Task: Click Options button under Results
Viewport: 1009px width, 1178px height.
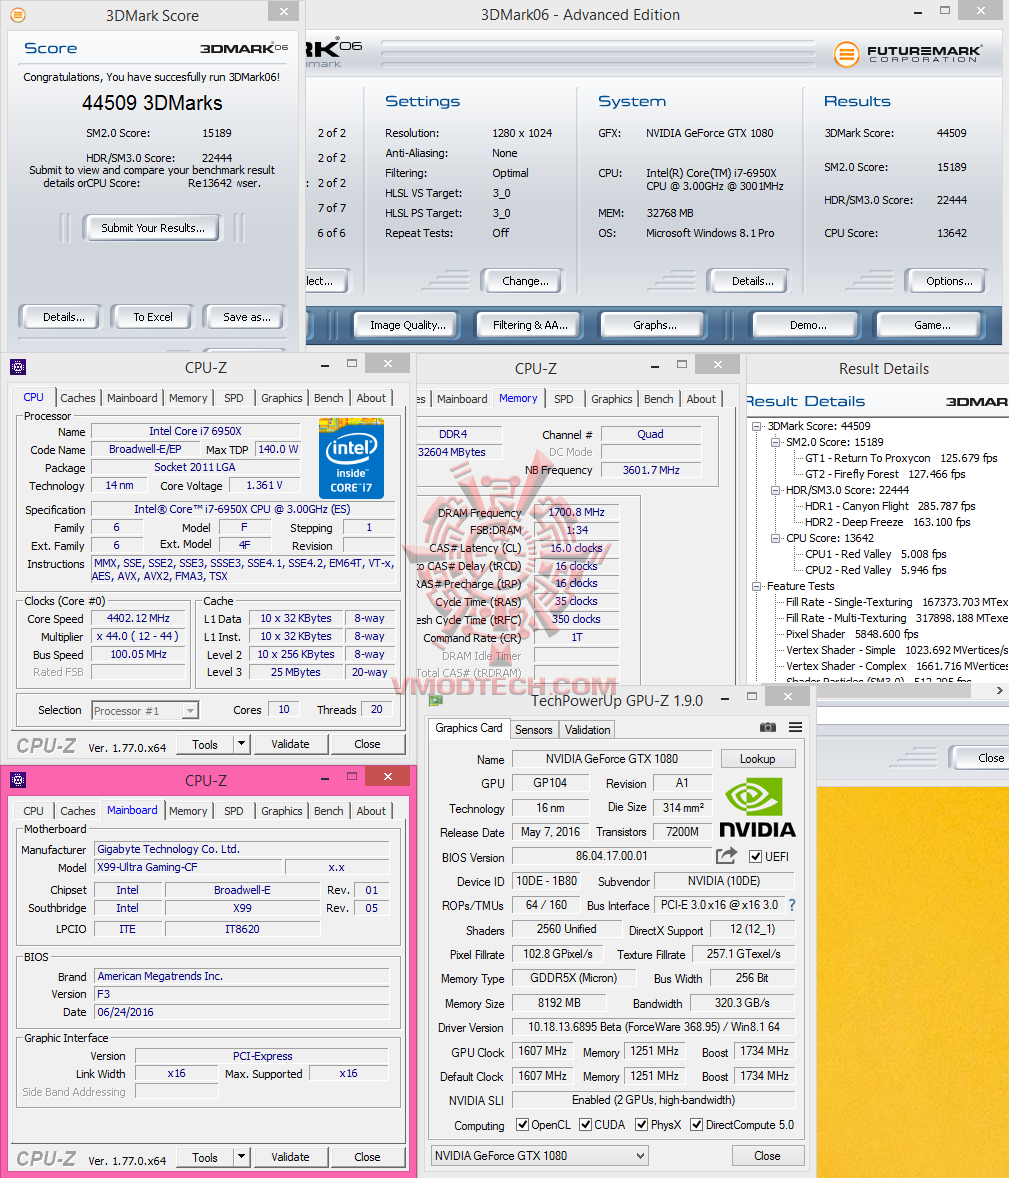Action: coord(949,281)
